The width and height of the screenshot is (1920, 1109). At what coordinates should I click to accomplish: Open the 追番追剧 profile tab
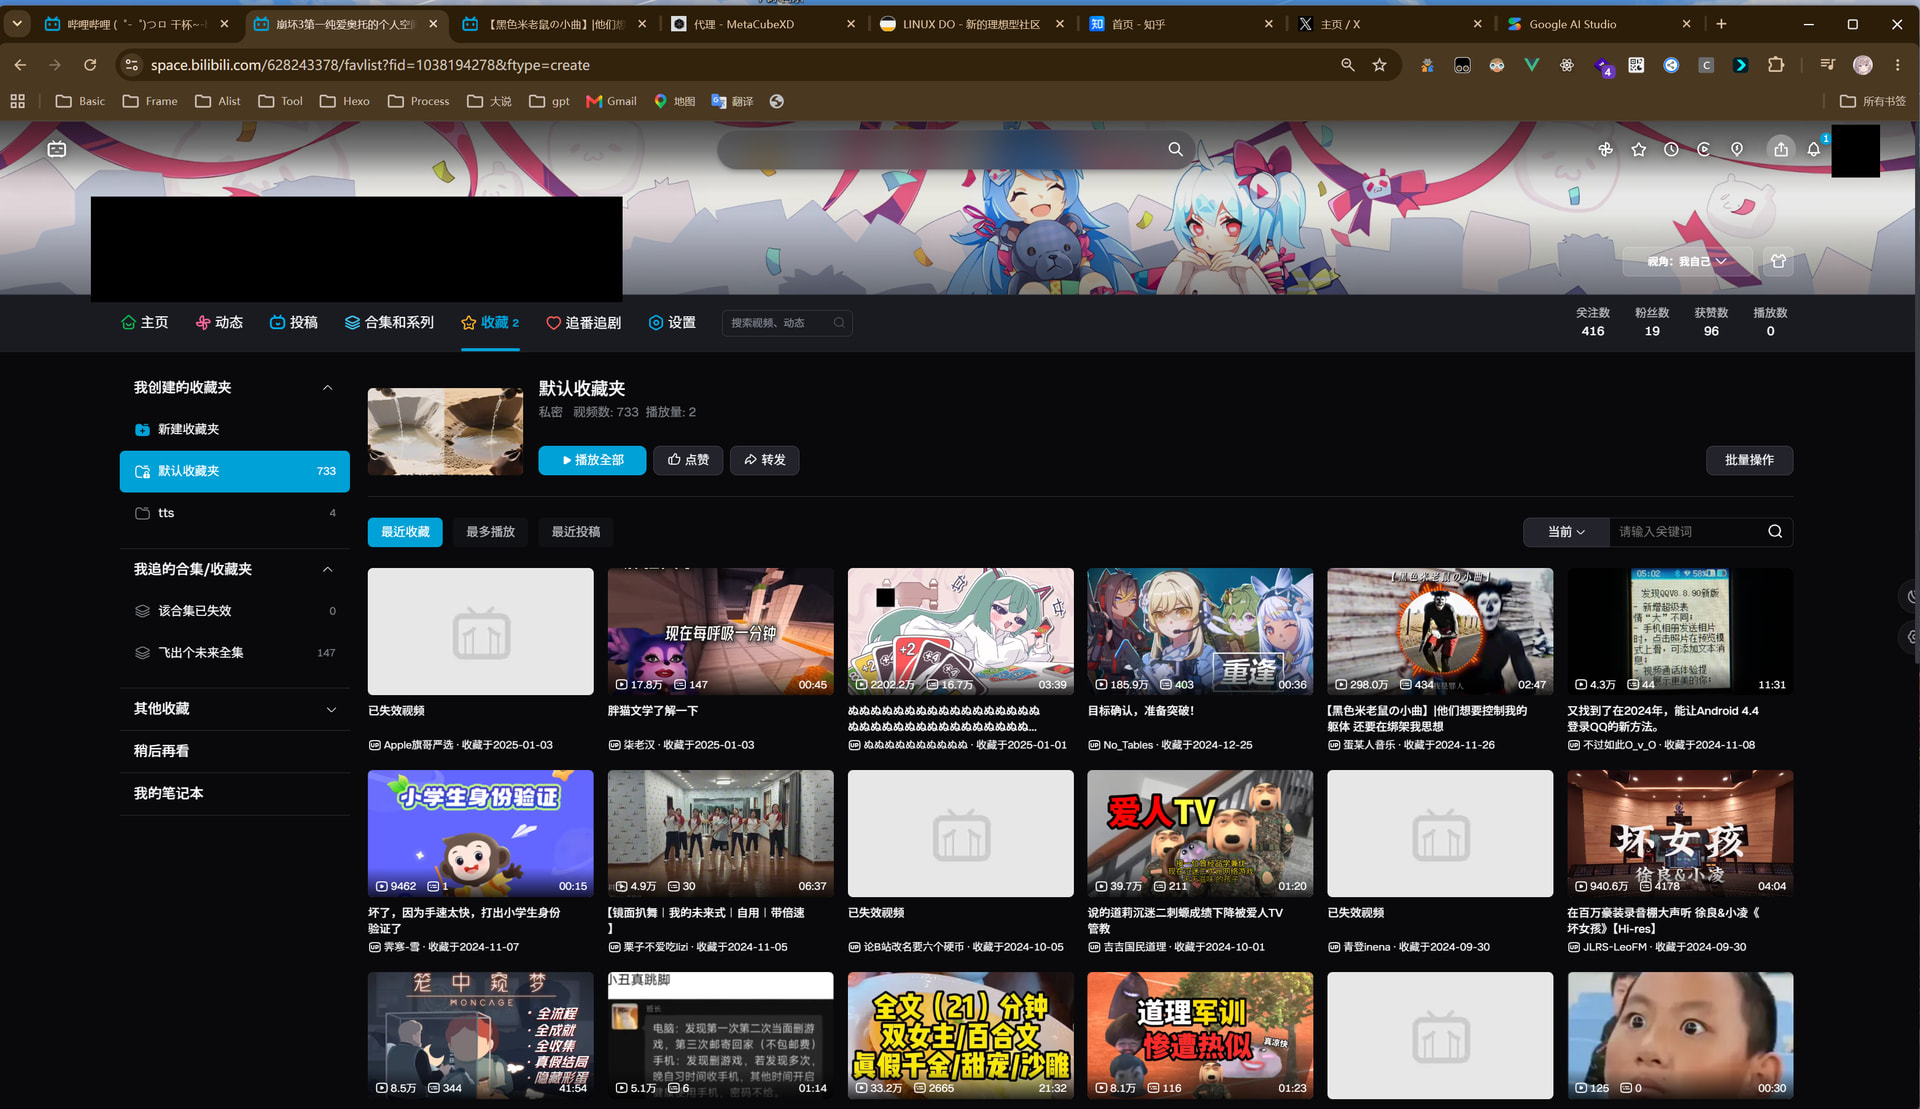(584, 323)
